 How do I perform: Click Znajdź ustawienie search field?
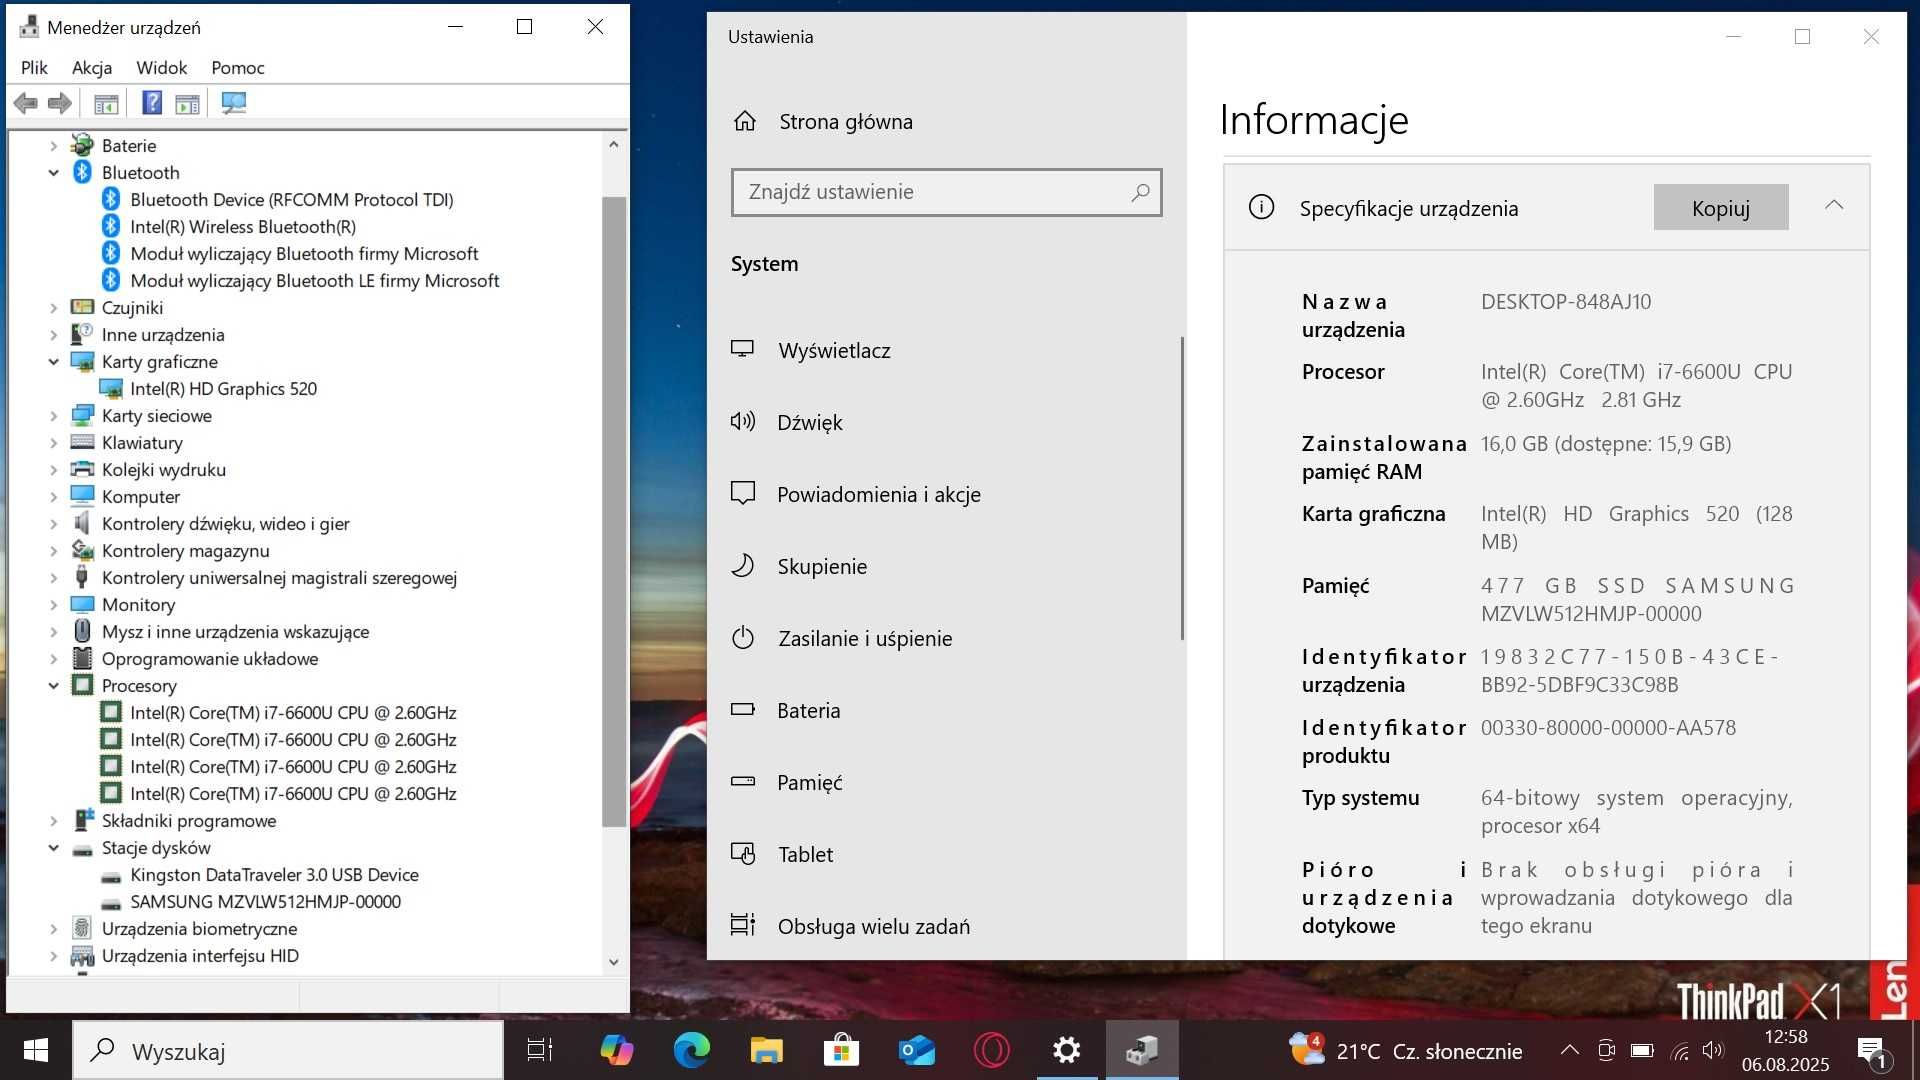[946, 192]
